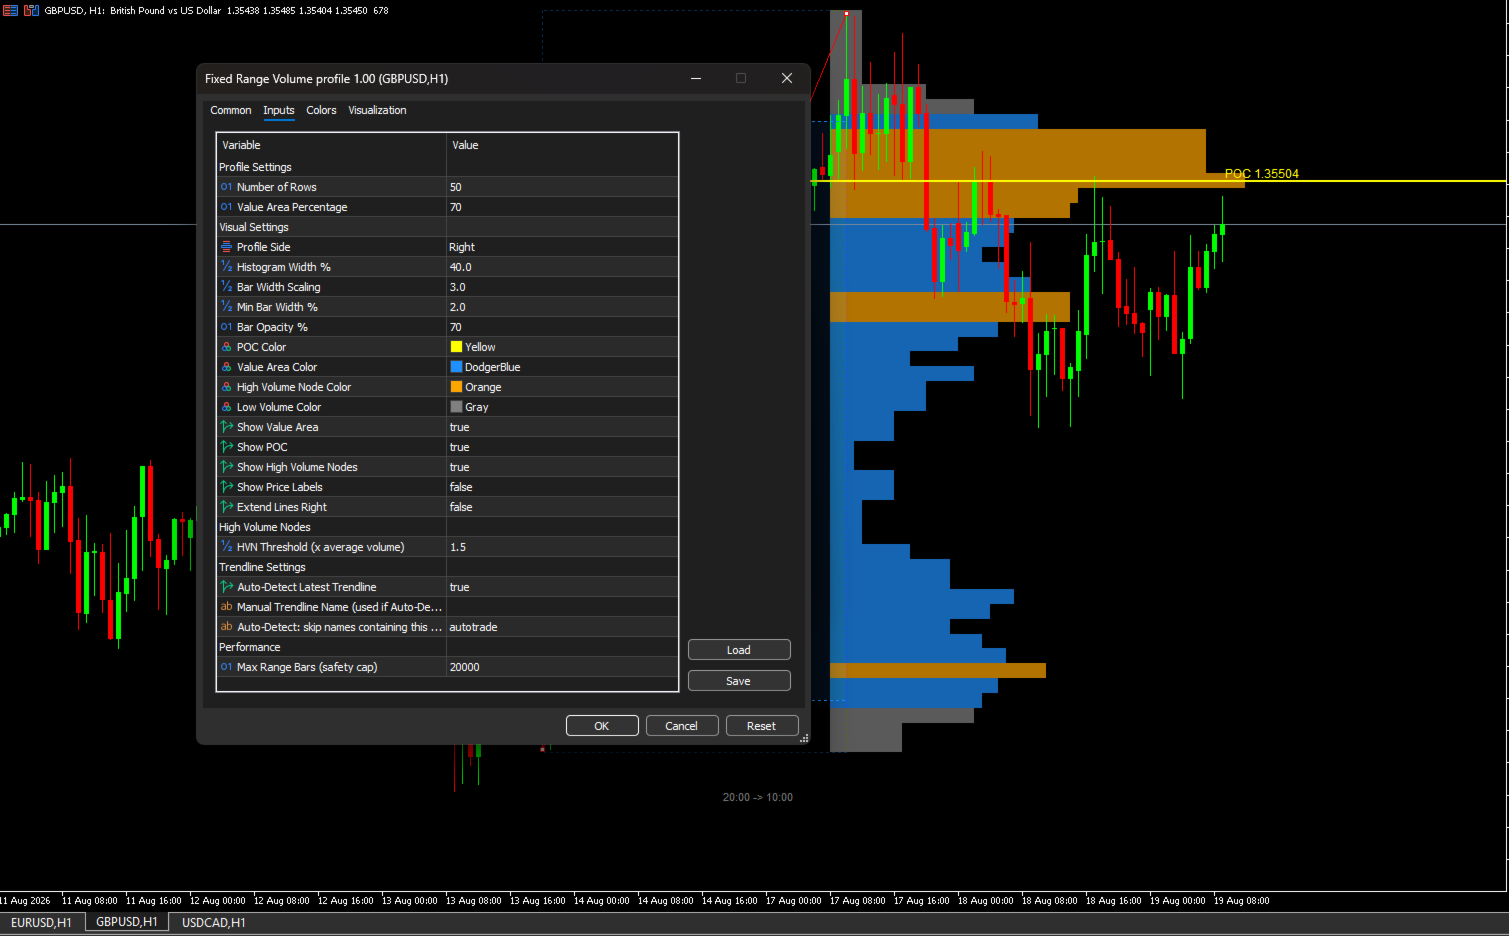The height and width of the screenshot is (936, 1509).
Task: Click the Value Area Percentage integer icon
Action: point(226,207)
